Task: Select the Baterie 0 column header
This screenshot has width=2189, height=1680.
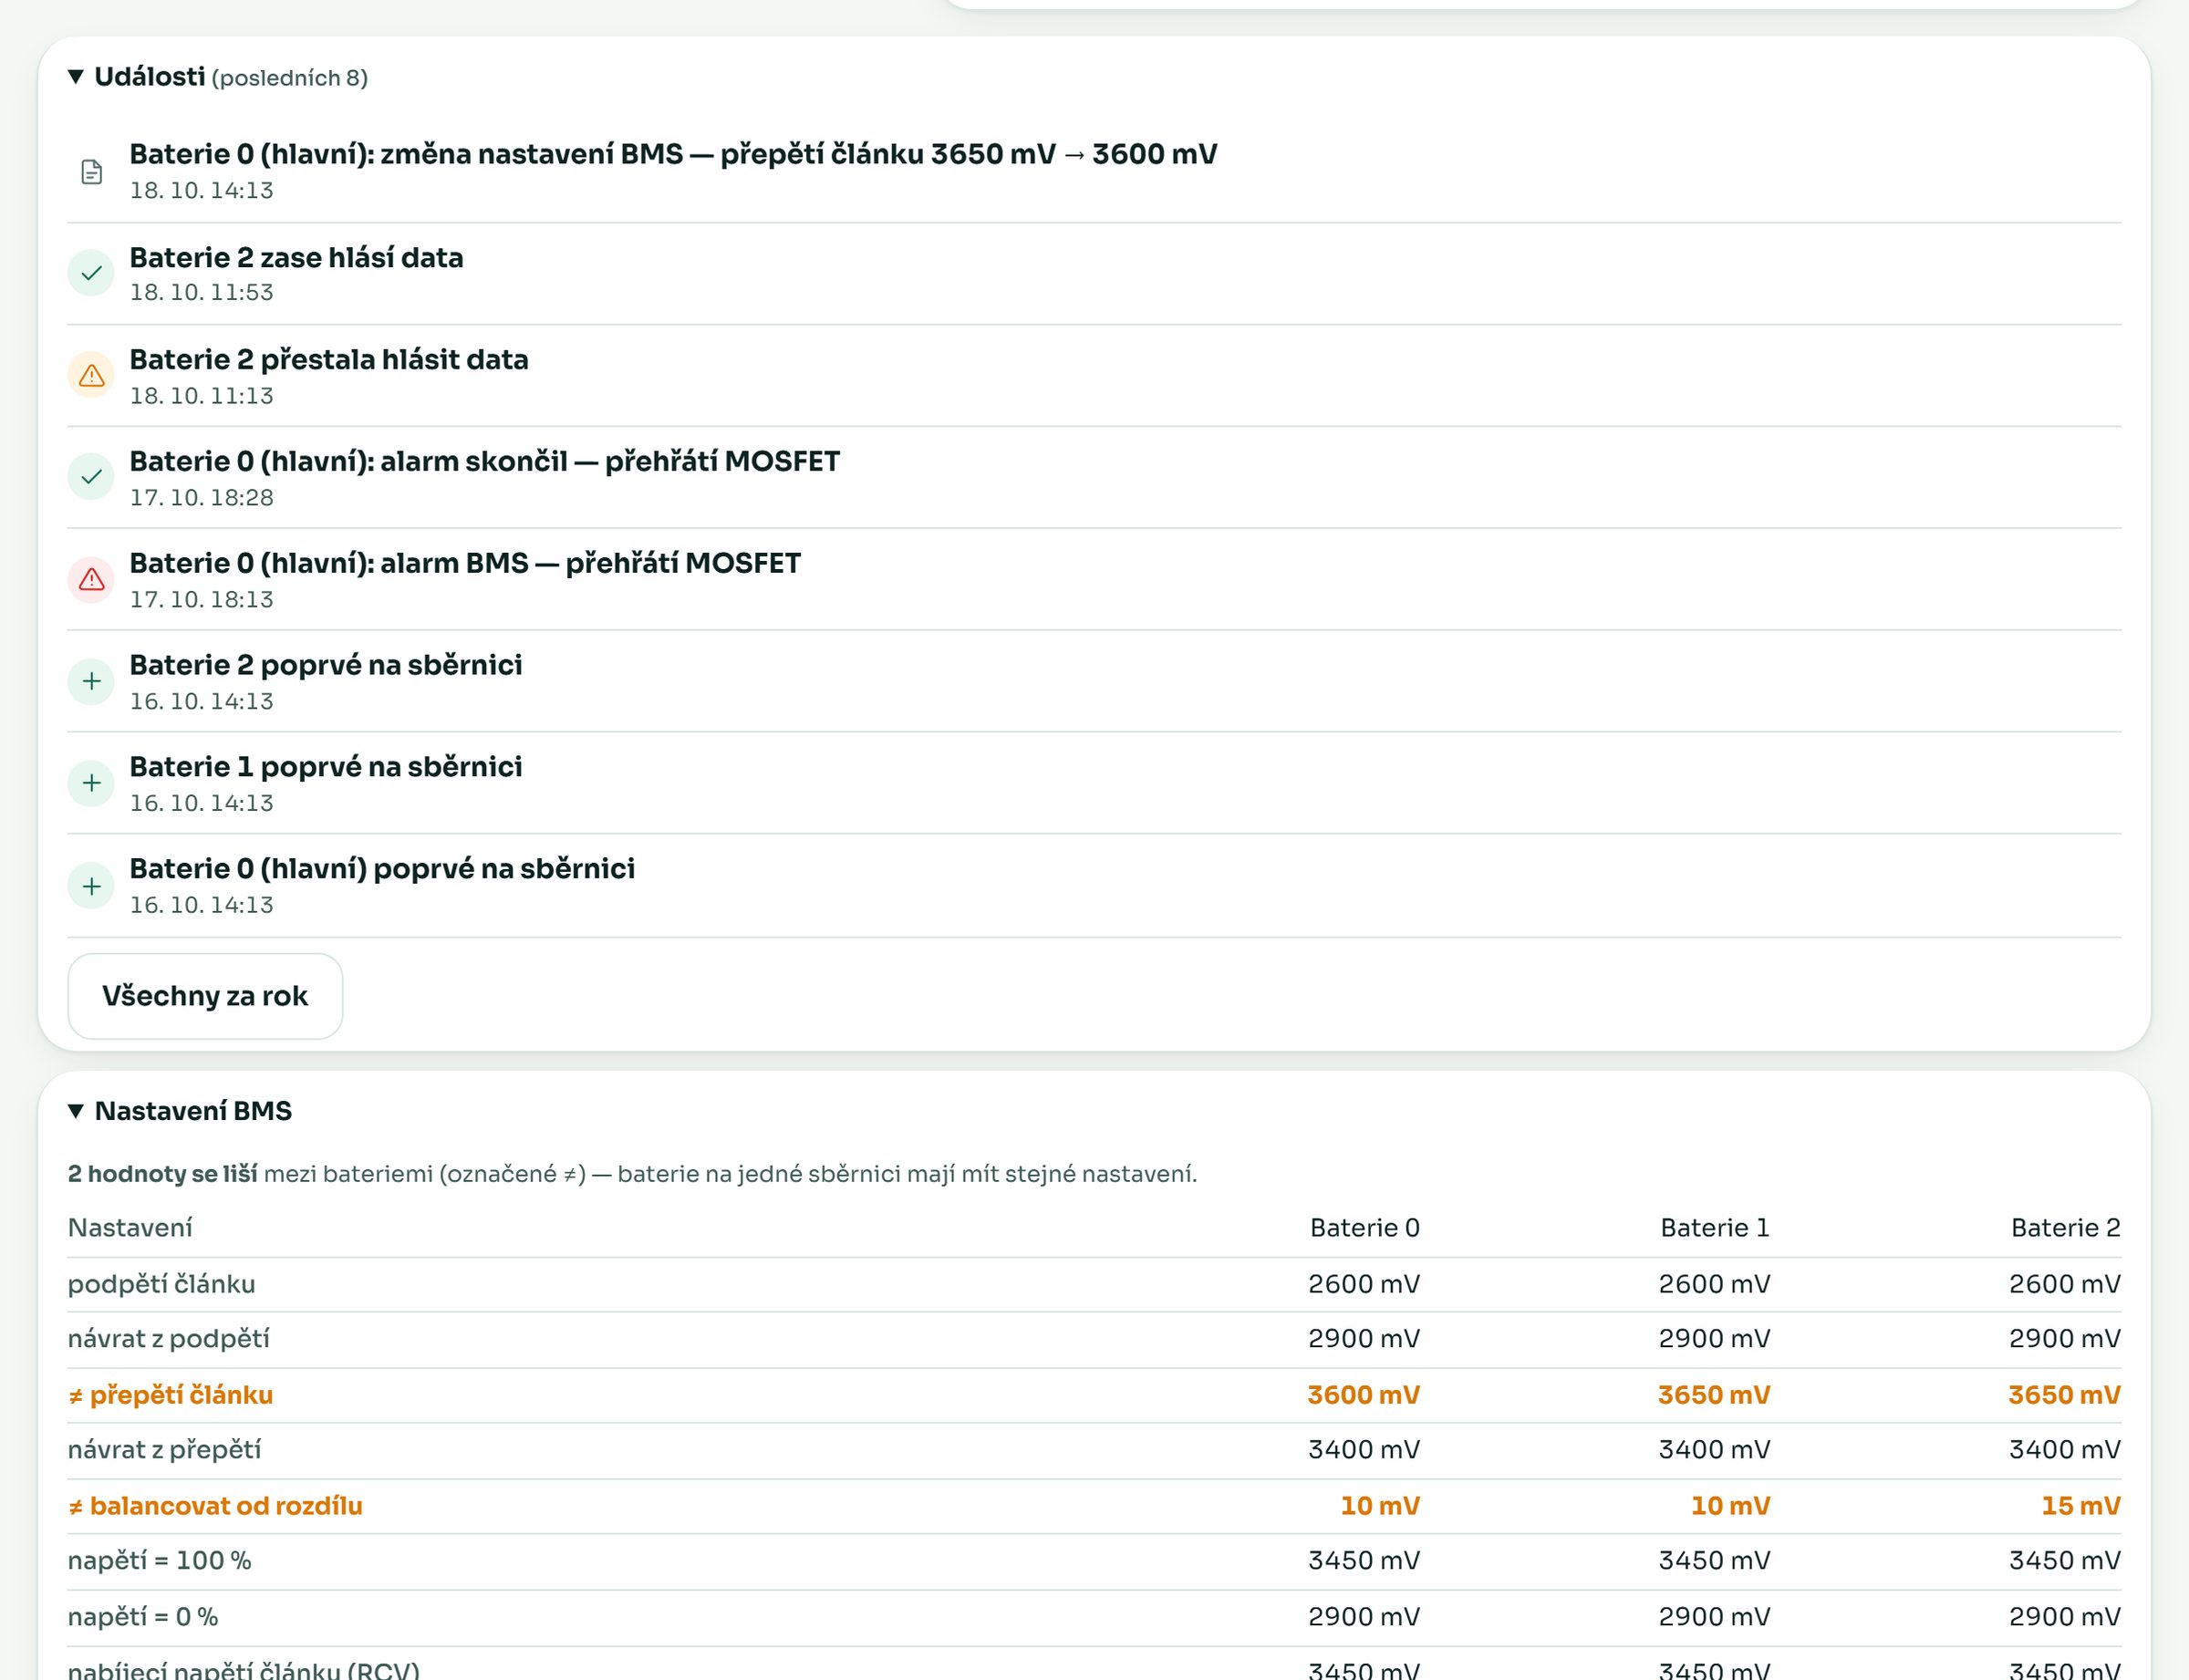Action: (1364, 1228)
